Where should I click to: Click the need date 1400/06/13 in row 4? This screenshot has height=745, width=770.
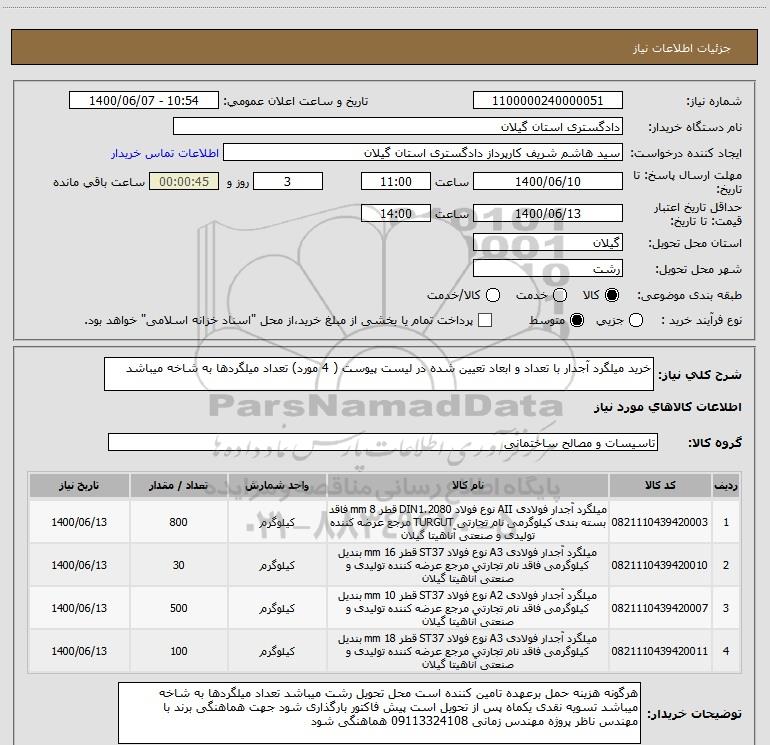tap(79, 651)
